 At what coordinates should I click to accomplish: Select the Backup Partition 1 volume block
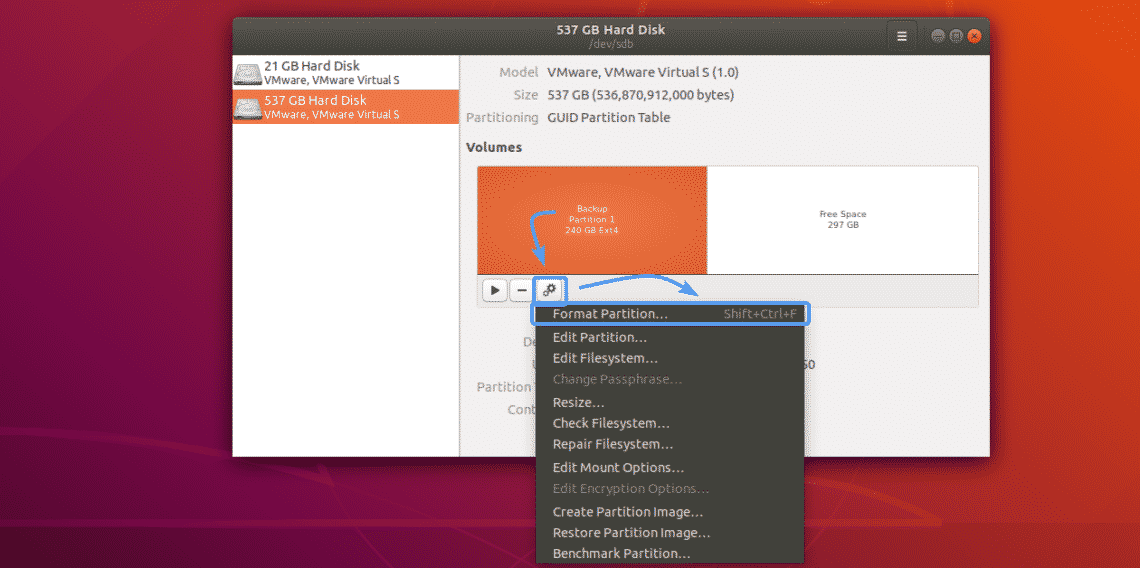click(592, 220)
